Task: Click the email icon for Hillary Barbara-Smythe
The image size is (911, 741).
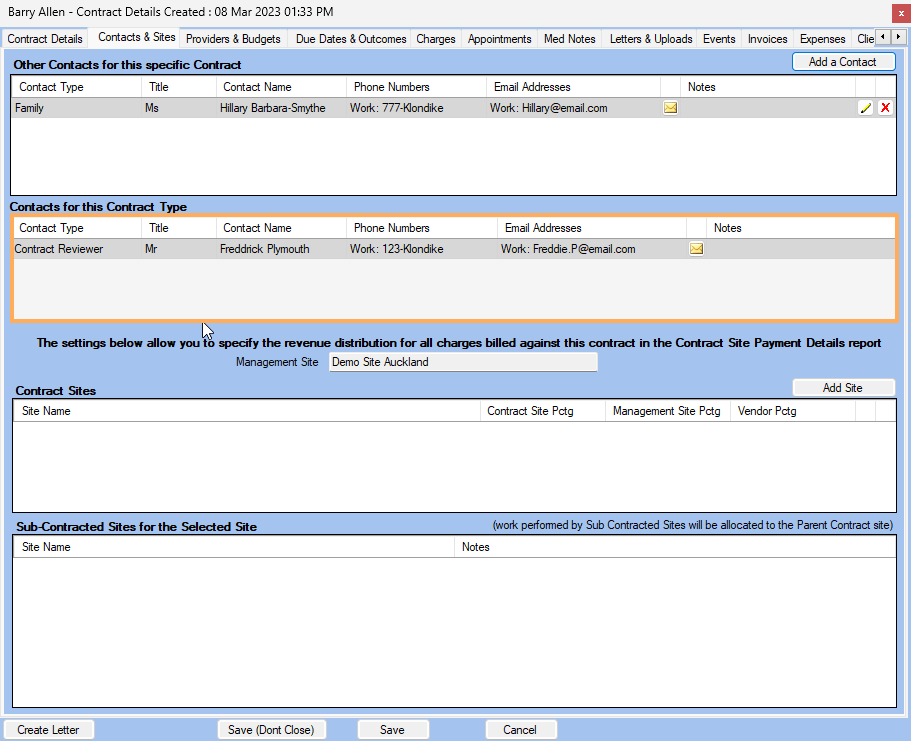Action: (x=670, y=108)
